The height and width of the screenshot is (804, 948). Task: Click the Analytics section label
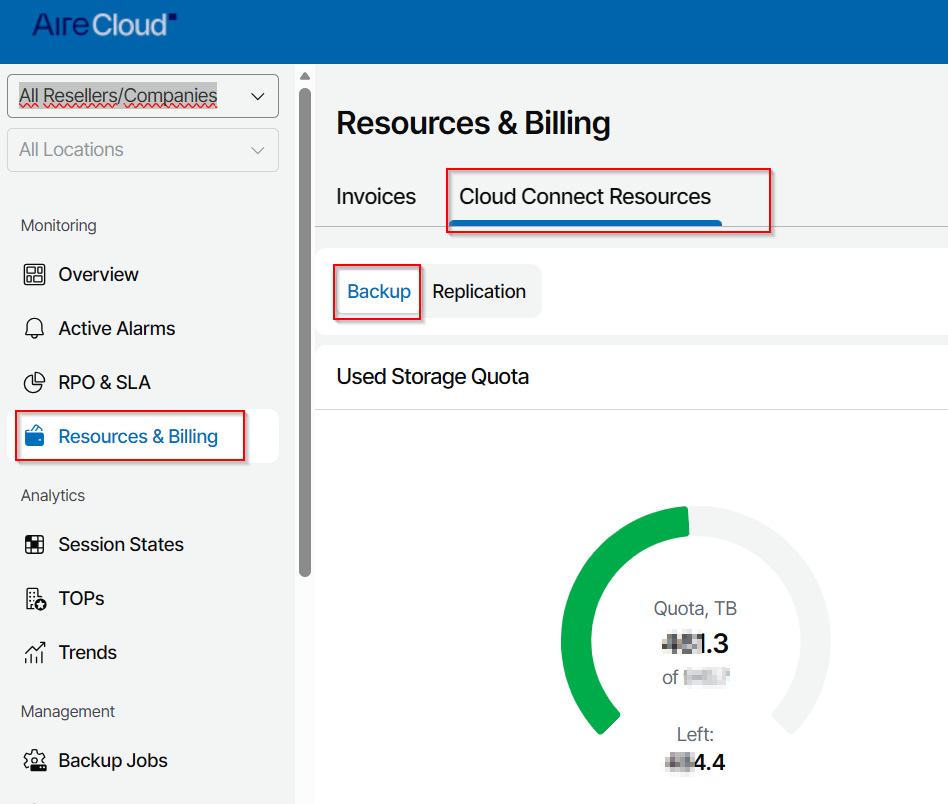click(53, 496)
